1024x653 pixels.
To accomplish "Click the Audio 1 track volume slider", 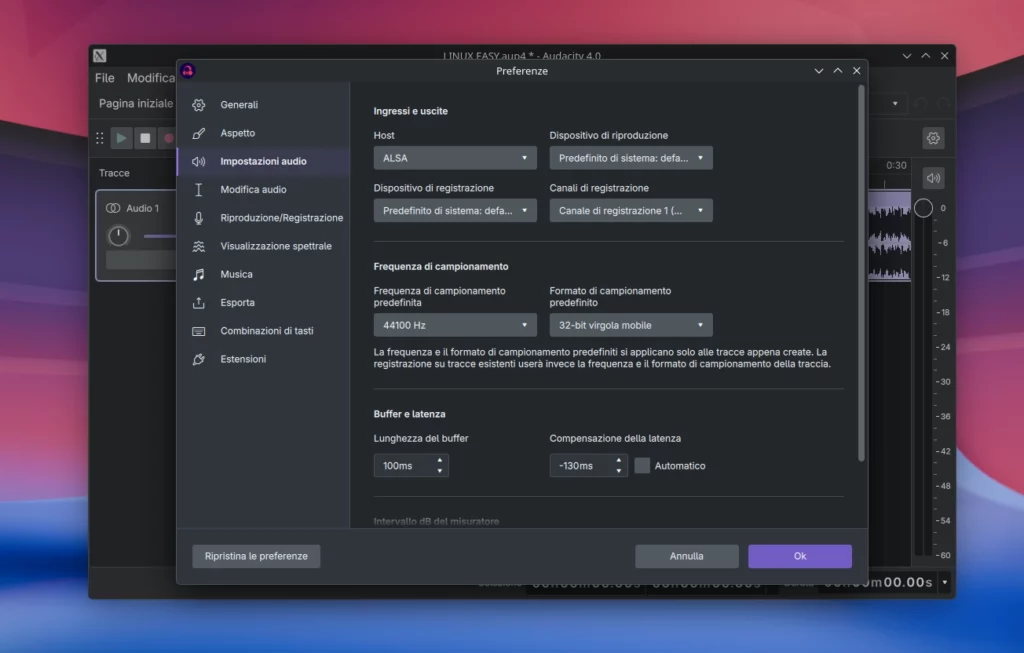I will click(x=159, y=236).
